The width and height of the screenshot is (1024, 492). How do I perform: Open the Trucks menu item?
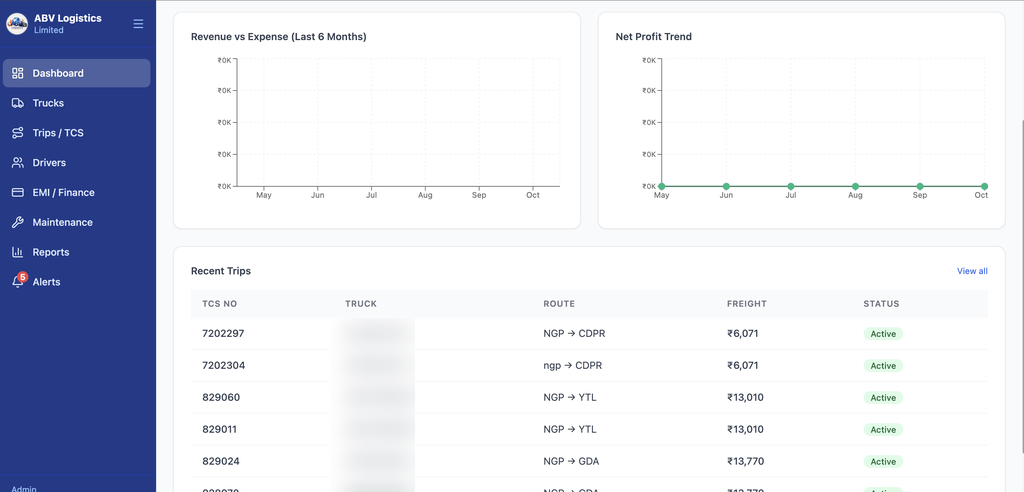click(76, 103)
